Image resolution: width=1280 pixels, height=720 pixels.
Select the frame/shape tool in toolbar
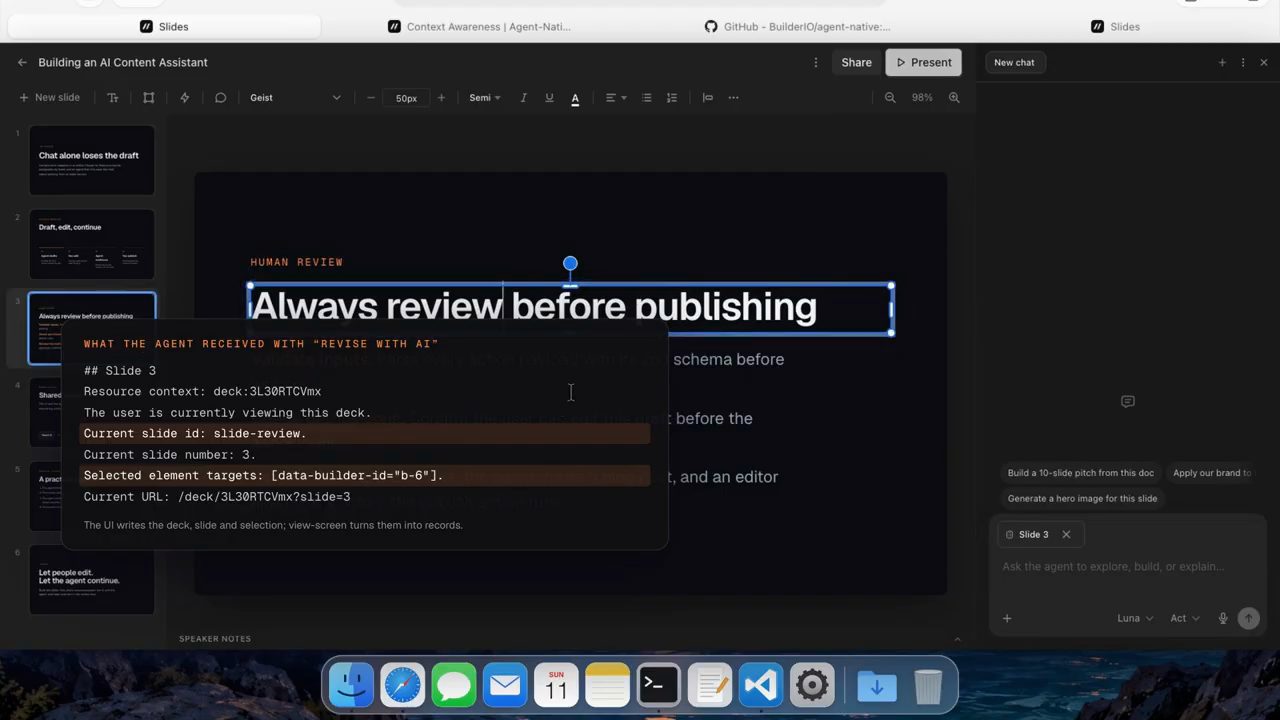click(149, 98)
